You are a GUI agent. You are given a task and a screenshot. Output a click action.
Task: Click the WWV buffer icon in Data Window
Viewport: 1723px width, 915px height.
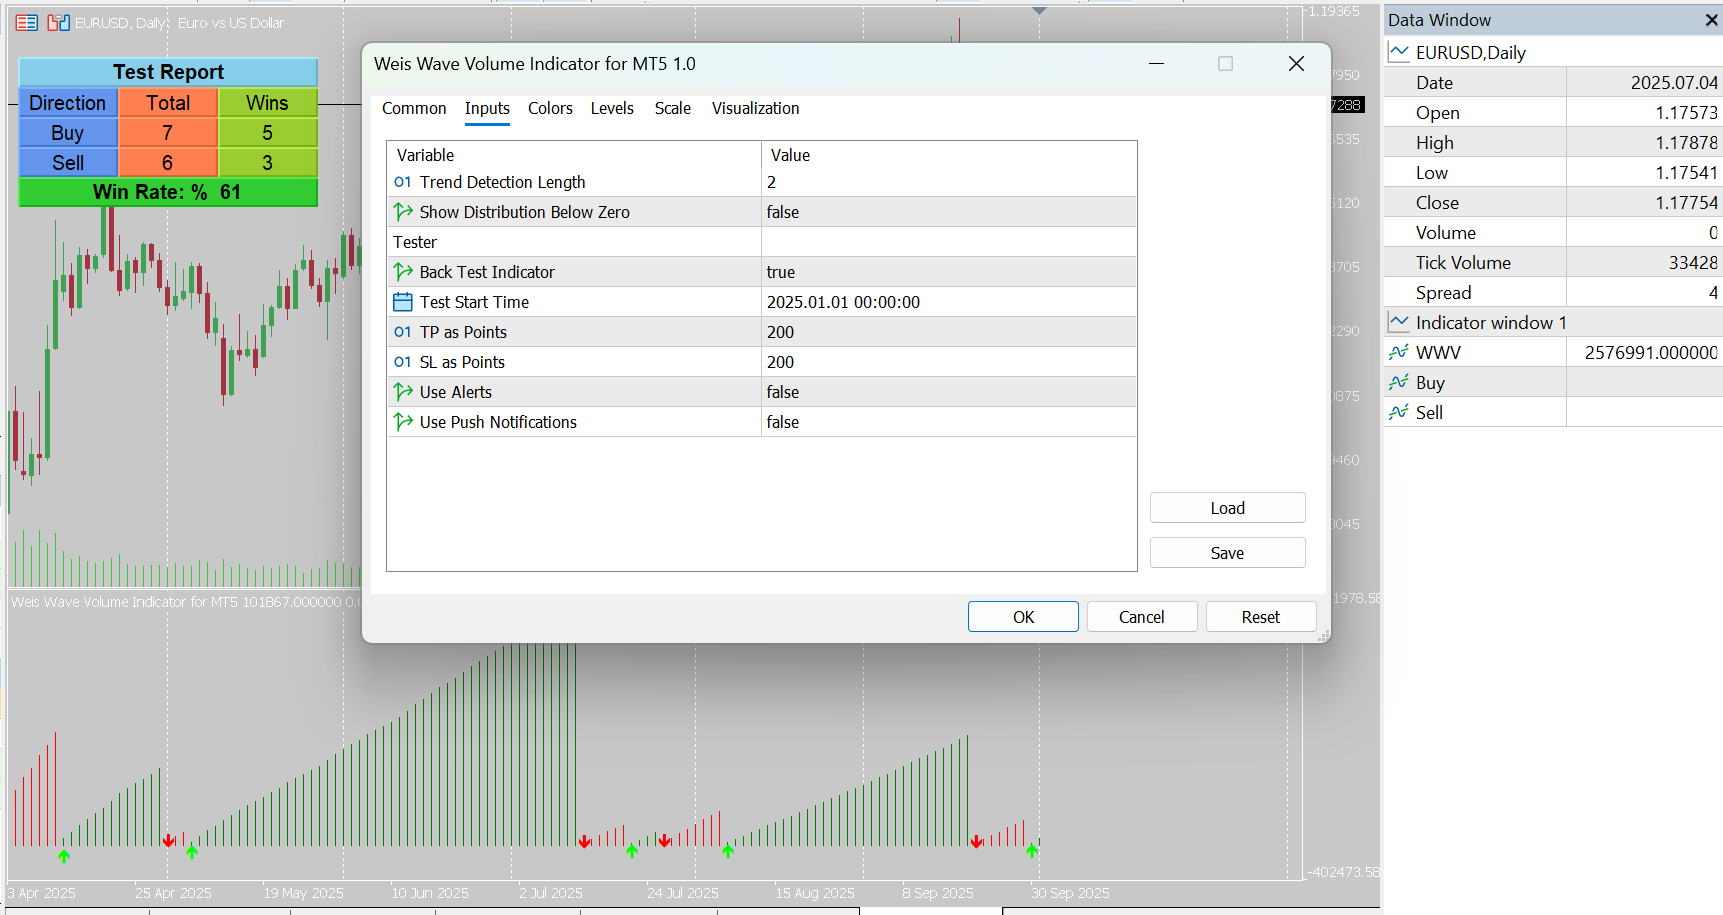click(1399, 352)
